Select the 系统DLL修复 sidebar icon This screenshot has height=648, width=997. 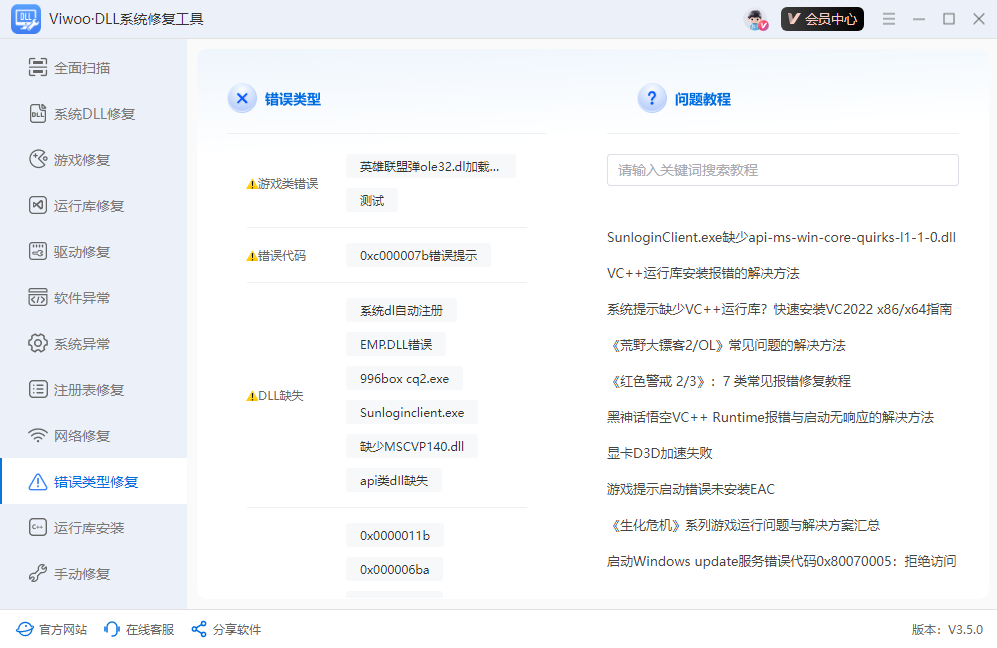click(37, 113)
